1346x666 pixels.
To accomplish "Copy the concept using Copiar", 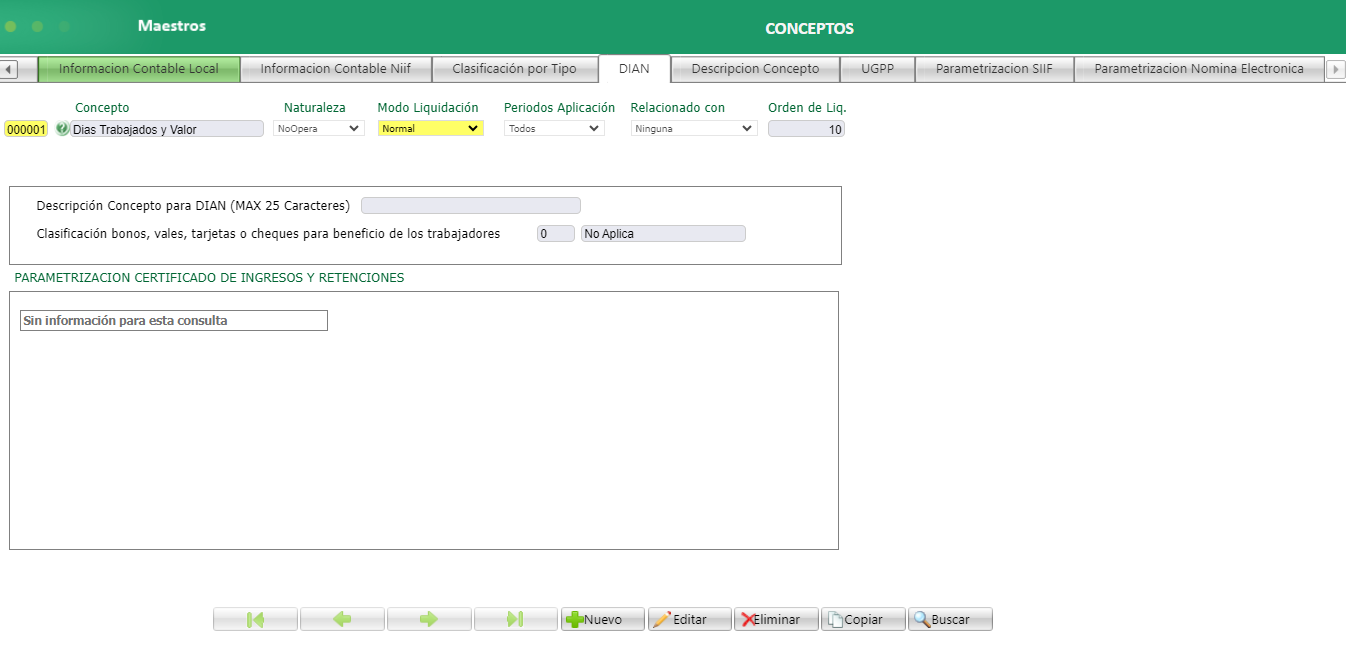I will pos(863,619).
